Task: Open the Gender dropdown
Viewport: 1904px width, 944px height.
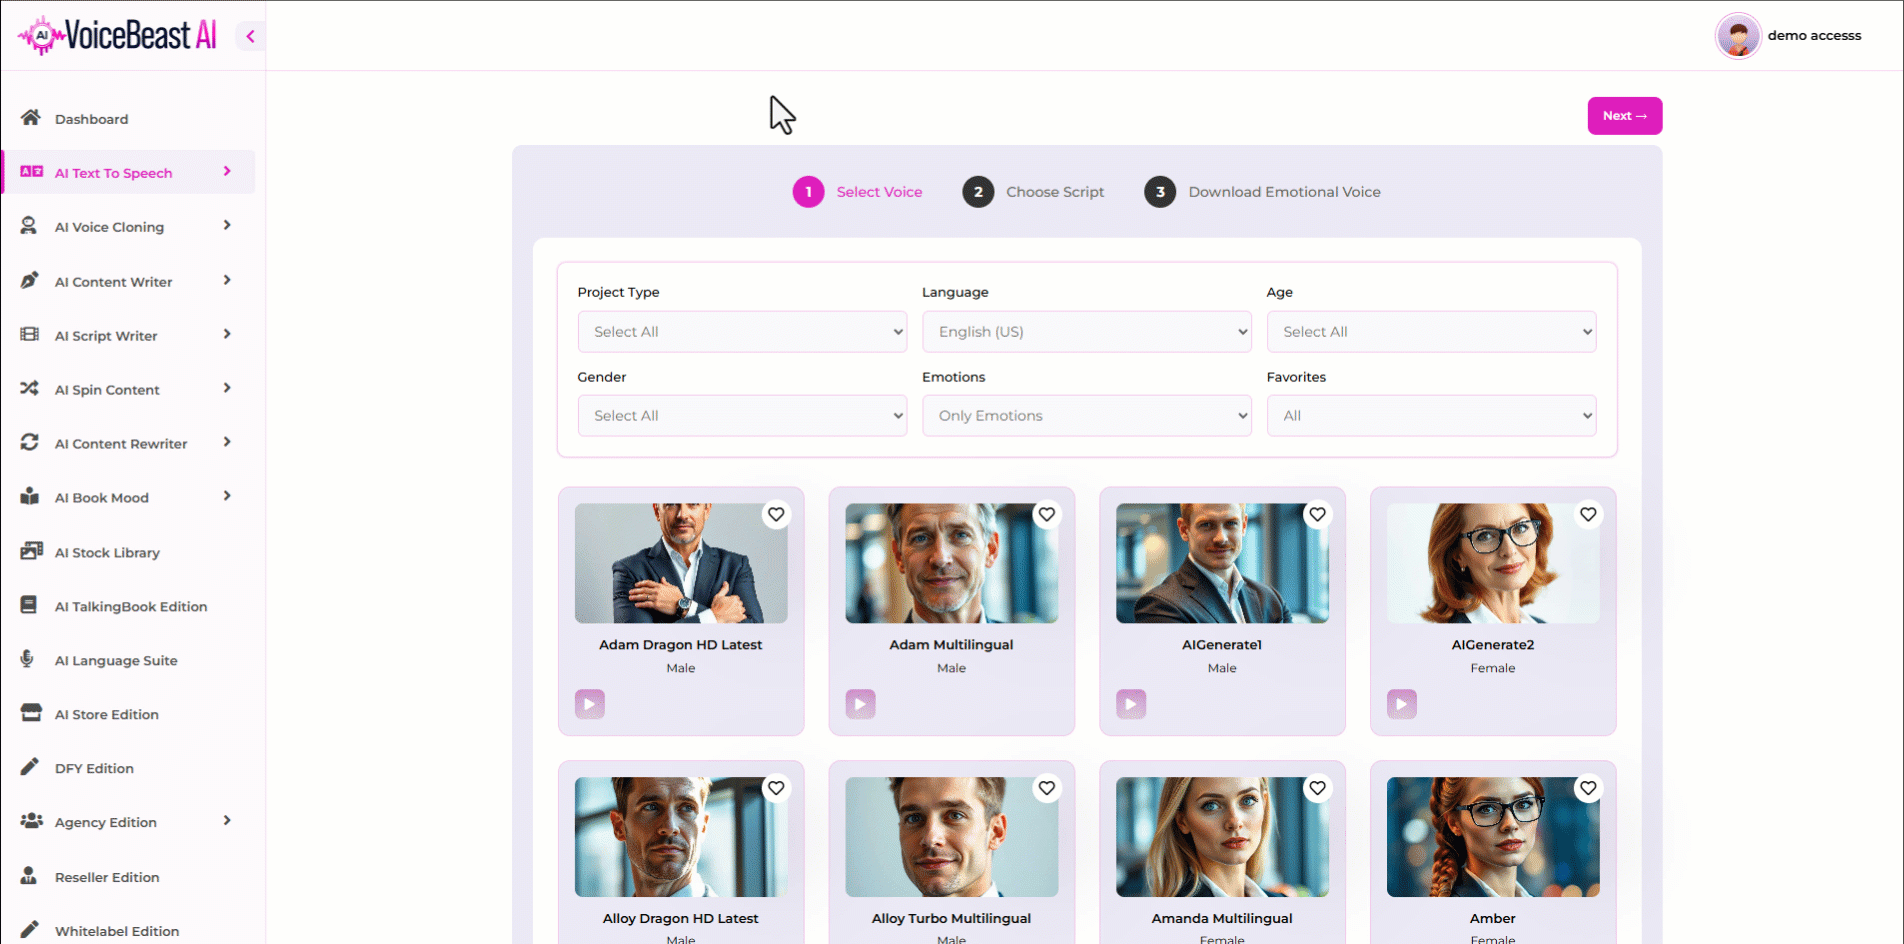Action: tap(742, 415)
